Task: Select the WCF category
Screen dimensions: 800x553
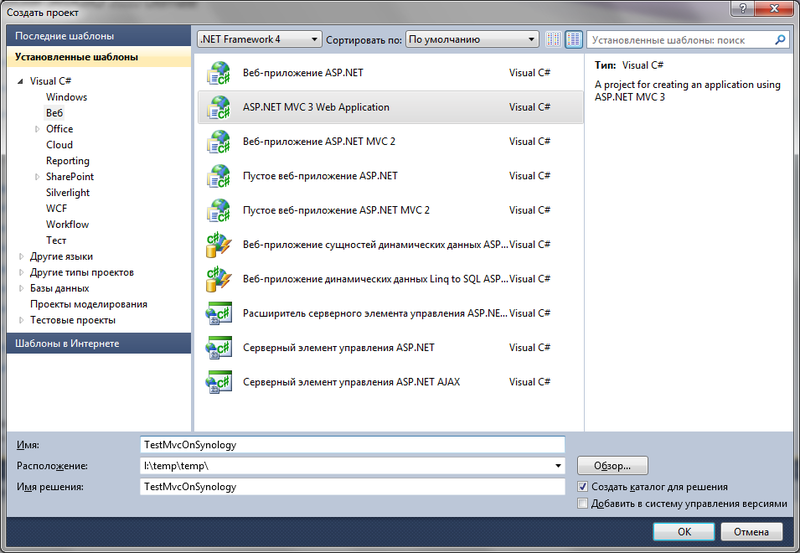Action: [56, 208]
